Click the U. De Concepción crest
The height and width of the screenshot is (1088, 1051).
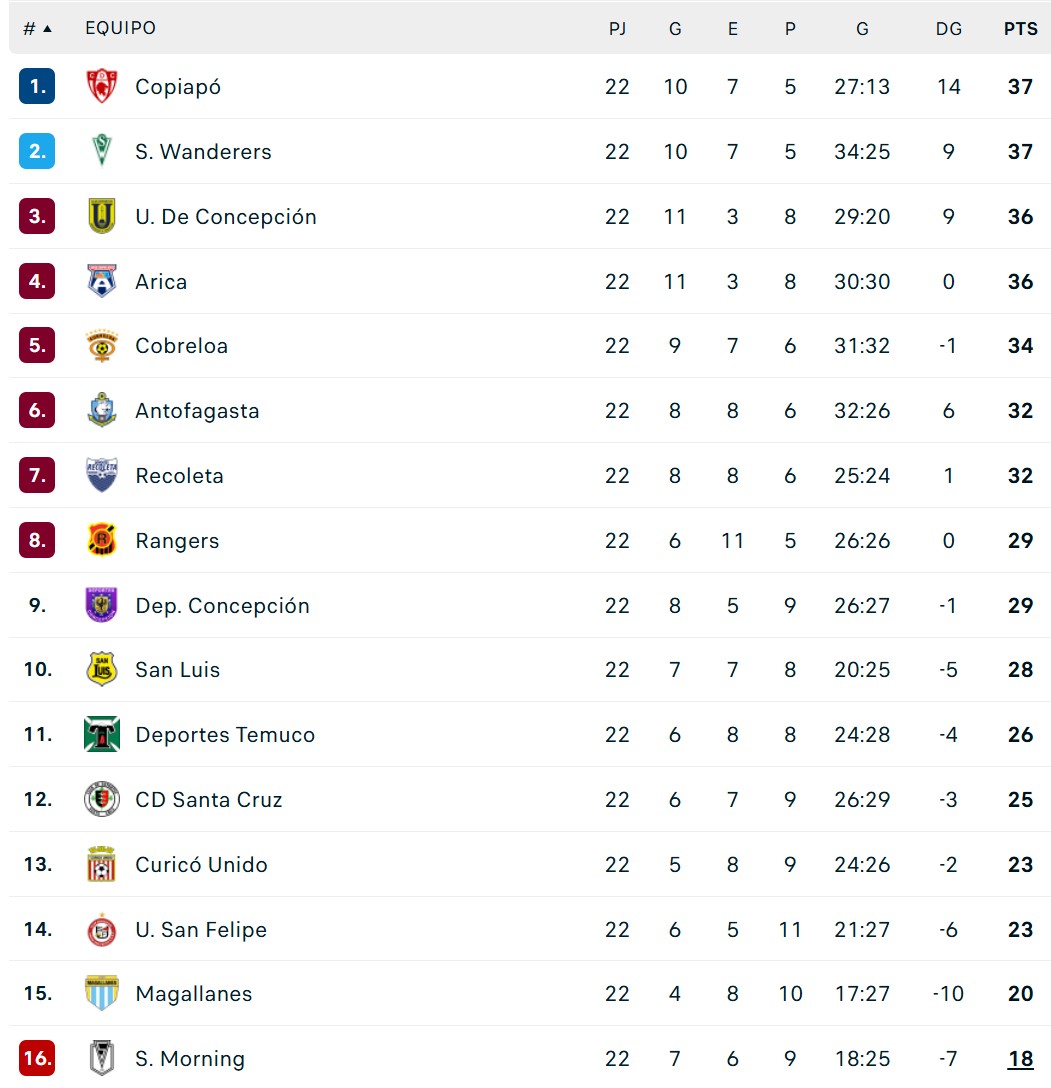101,217
